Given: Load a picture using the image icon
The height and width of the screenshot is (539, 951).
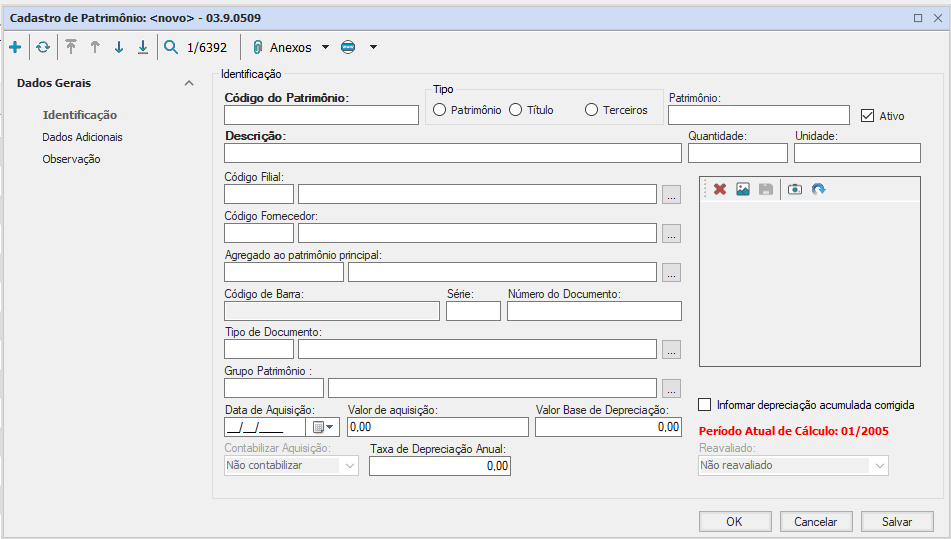Looking at the screenshot, I should pos(743,189).
